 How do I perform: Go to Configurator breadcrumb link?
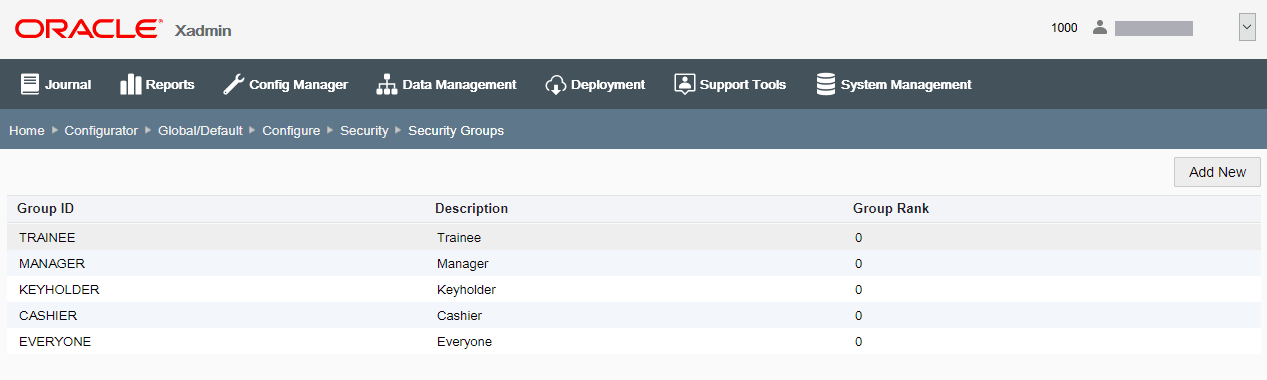pyautogui.click(x=101, y=131)
